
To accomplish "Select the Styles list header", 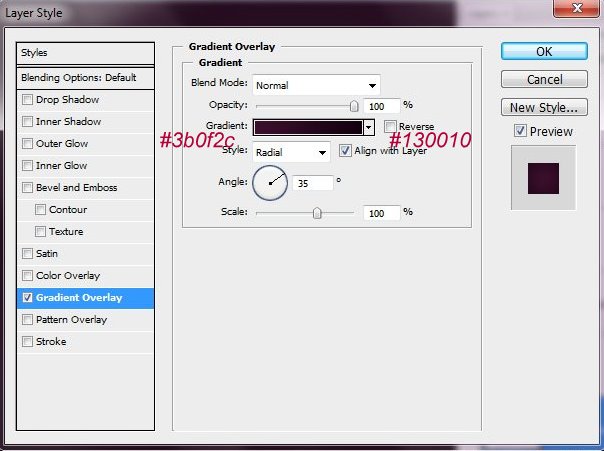I will pos(86,52).
